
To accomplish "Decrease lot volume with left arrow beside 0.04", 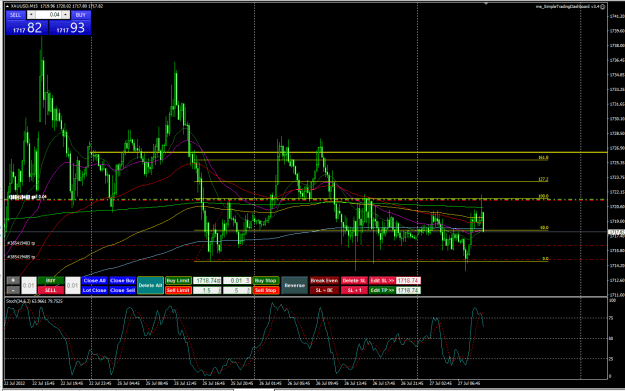I will click(x=31, y=15).
